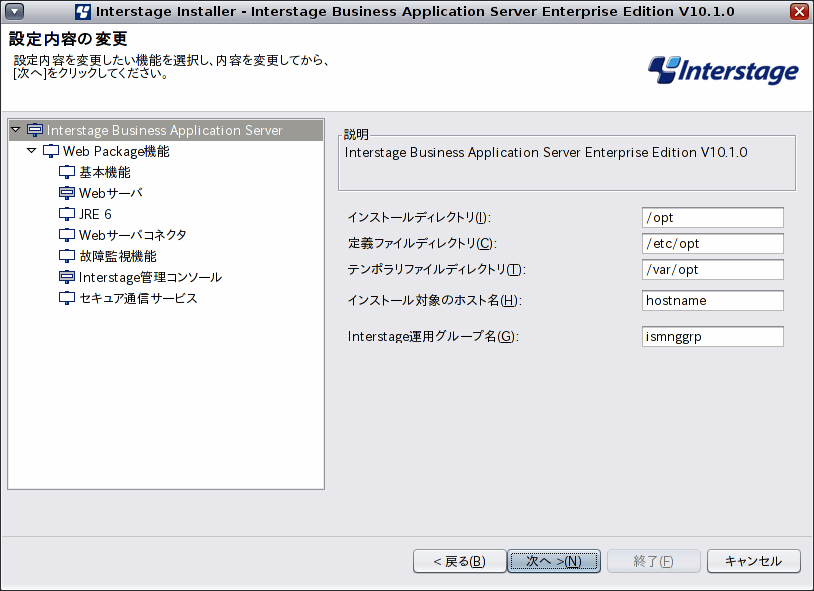The width and height of the screenshot is (814, 591).
Task: Click the Interstage Installer title bar app icon
Action: pos(83,11)
